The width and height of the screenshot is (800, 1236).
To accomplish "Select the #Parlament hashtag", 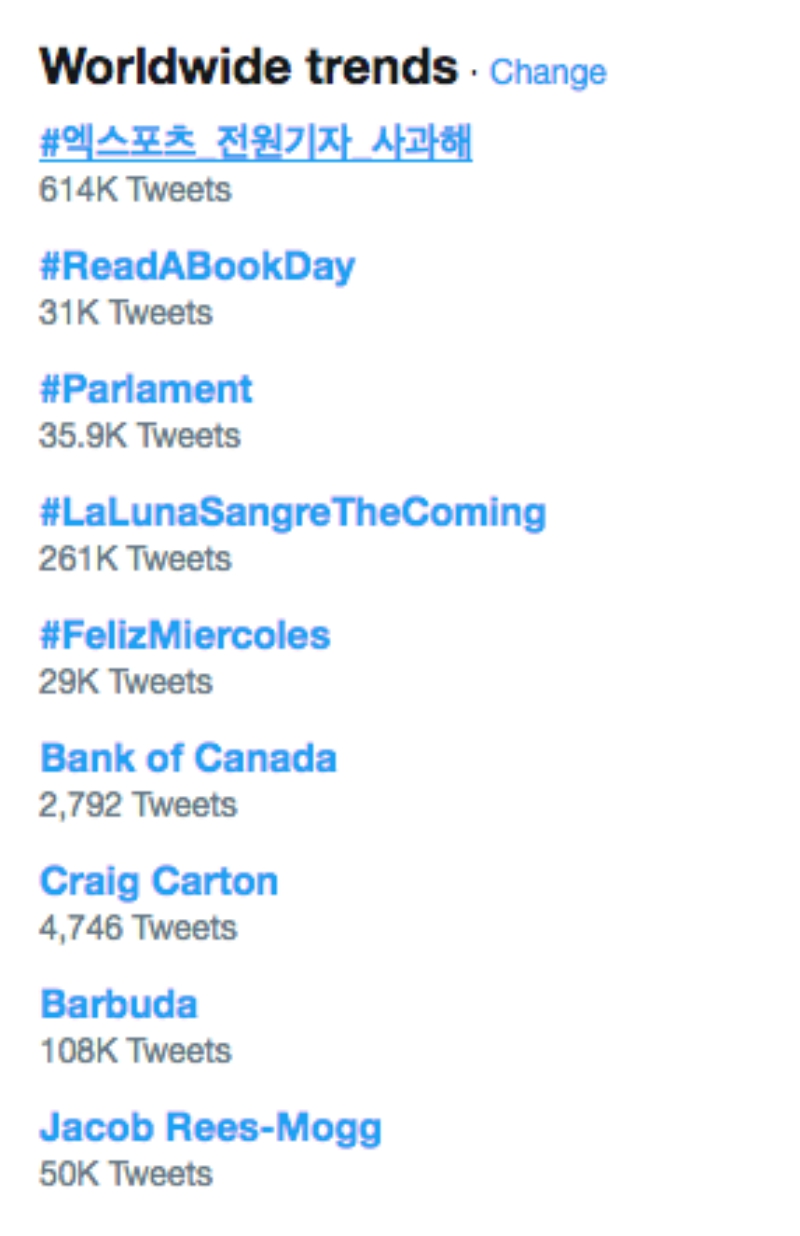I will pos(146,389).
